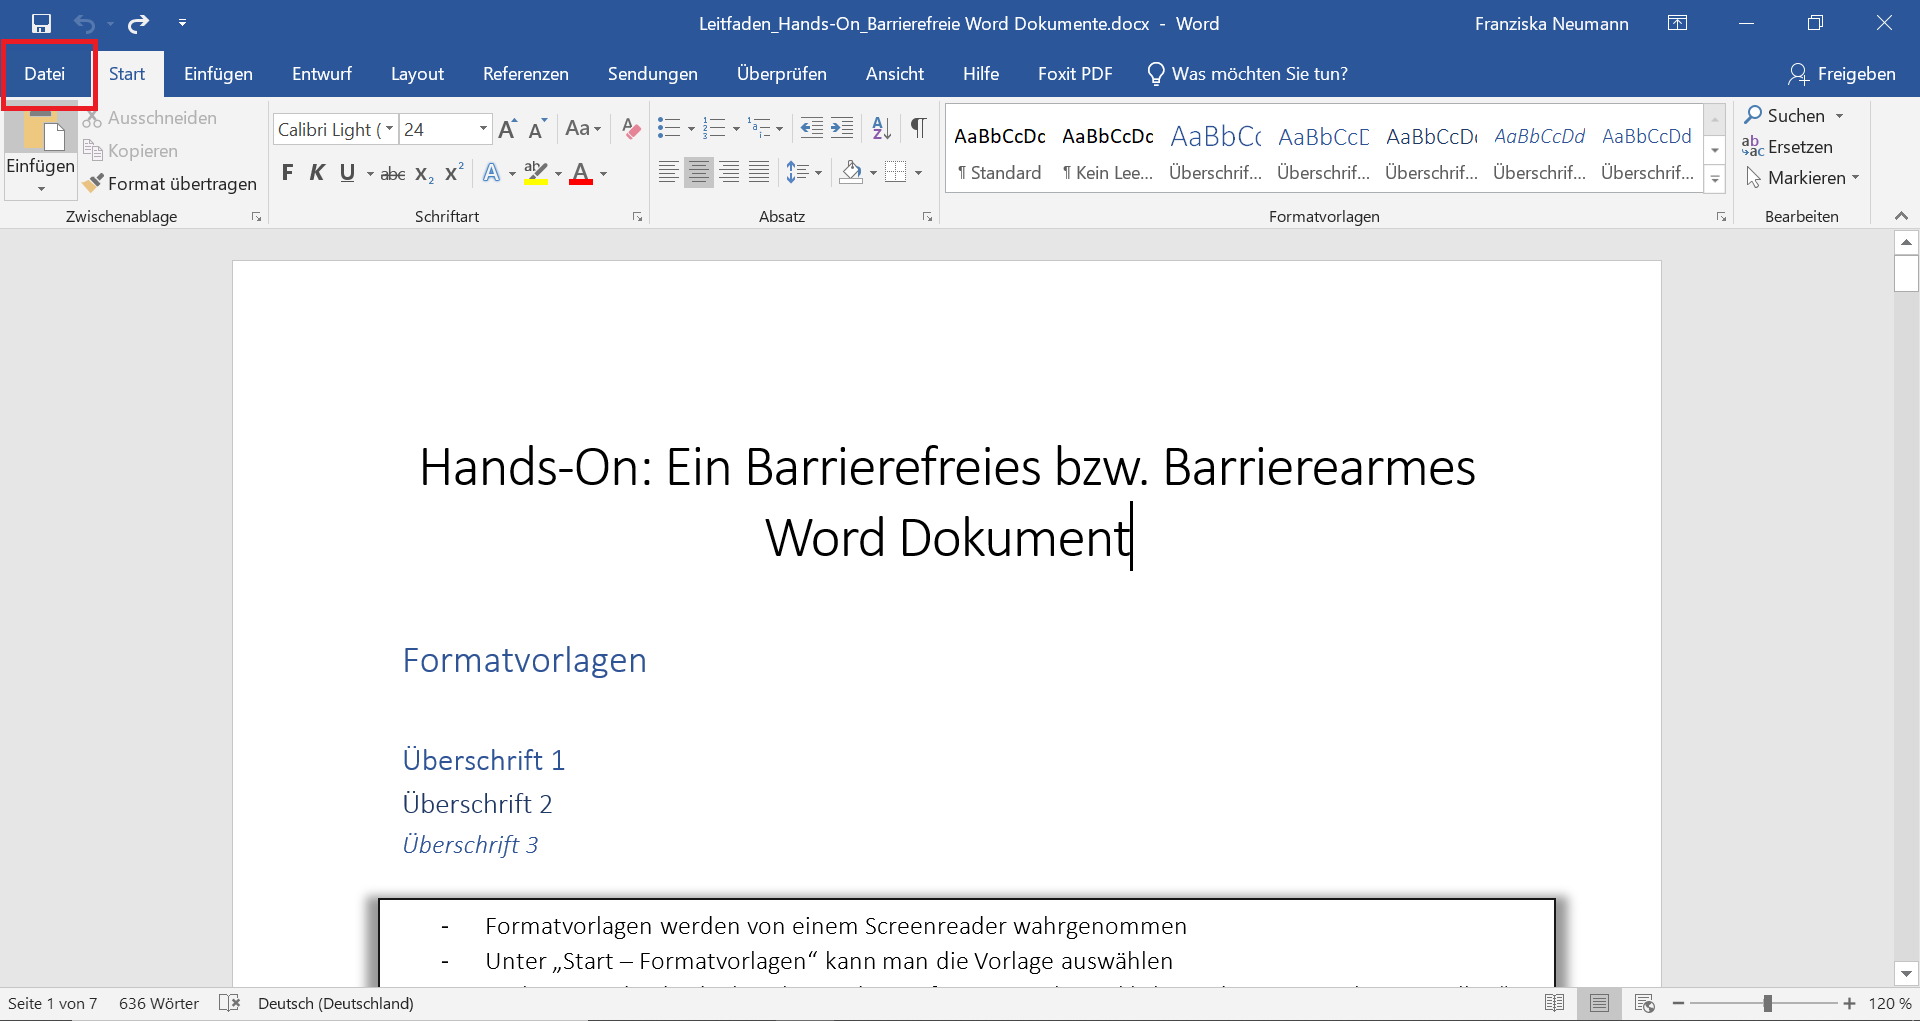Screen dimensions: 1920x1021
Task: Toggle italic formatting with the K icon
Action: pos(317,173)
